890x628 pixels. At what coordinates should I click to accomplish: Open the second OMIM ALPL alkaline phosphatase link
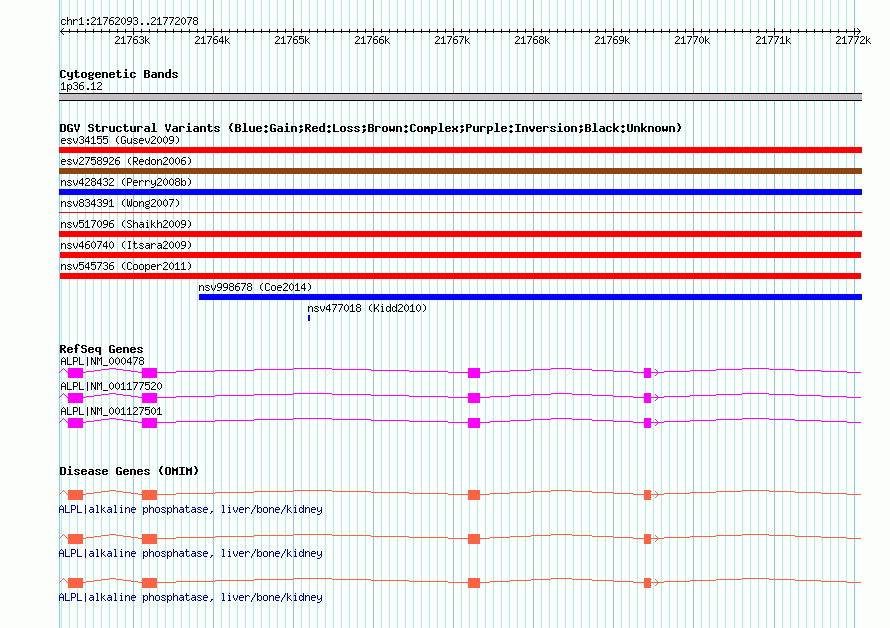[191, 553]
